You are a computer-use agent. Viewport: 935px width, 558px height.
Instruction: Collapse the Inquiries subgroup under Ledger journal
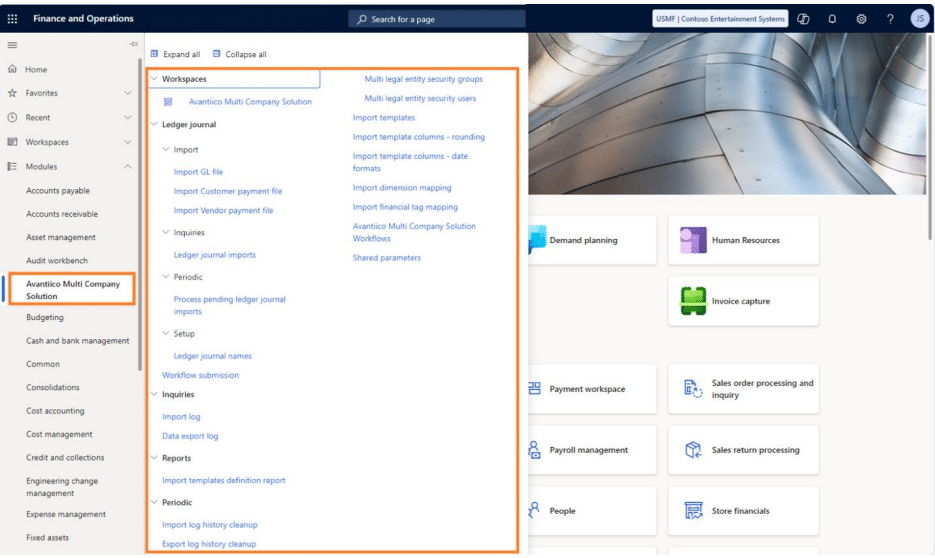(166, 232)
